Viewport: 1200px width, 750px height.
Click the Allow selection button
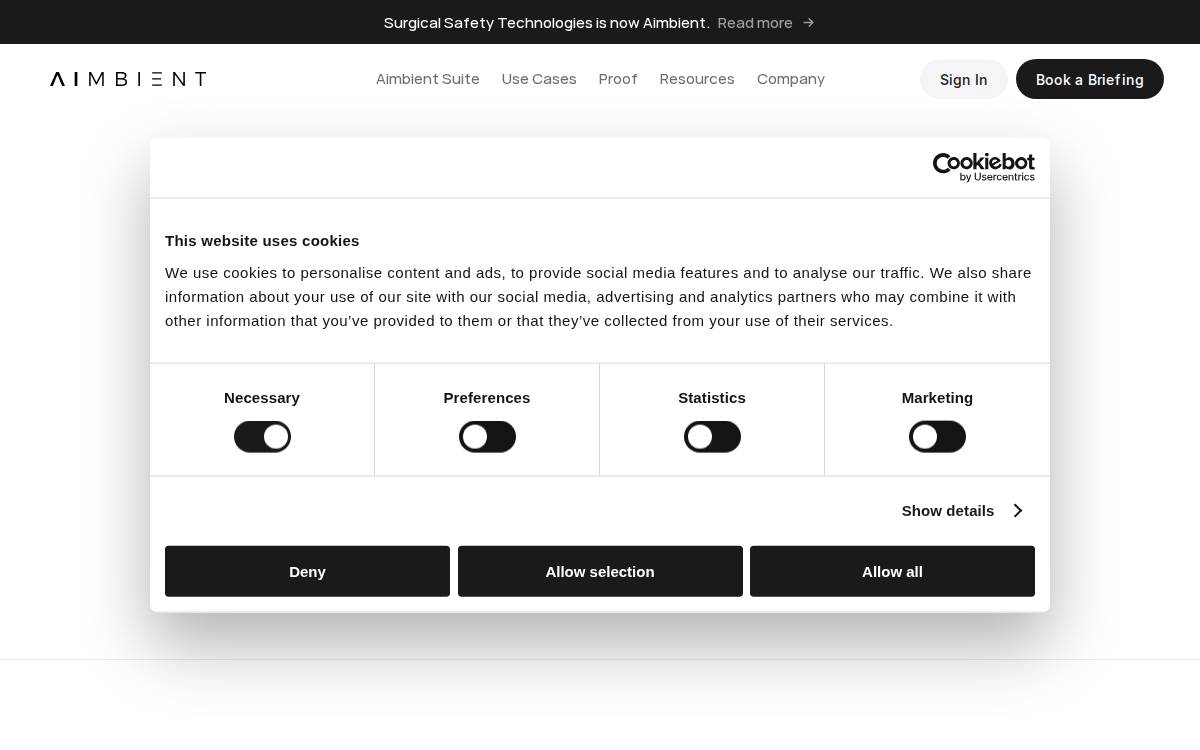point(600,571)
